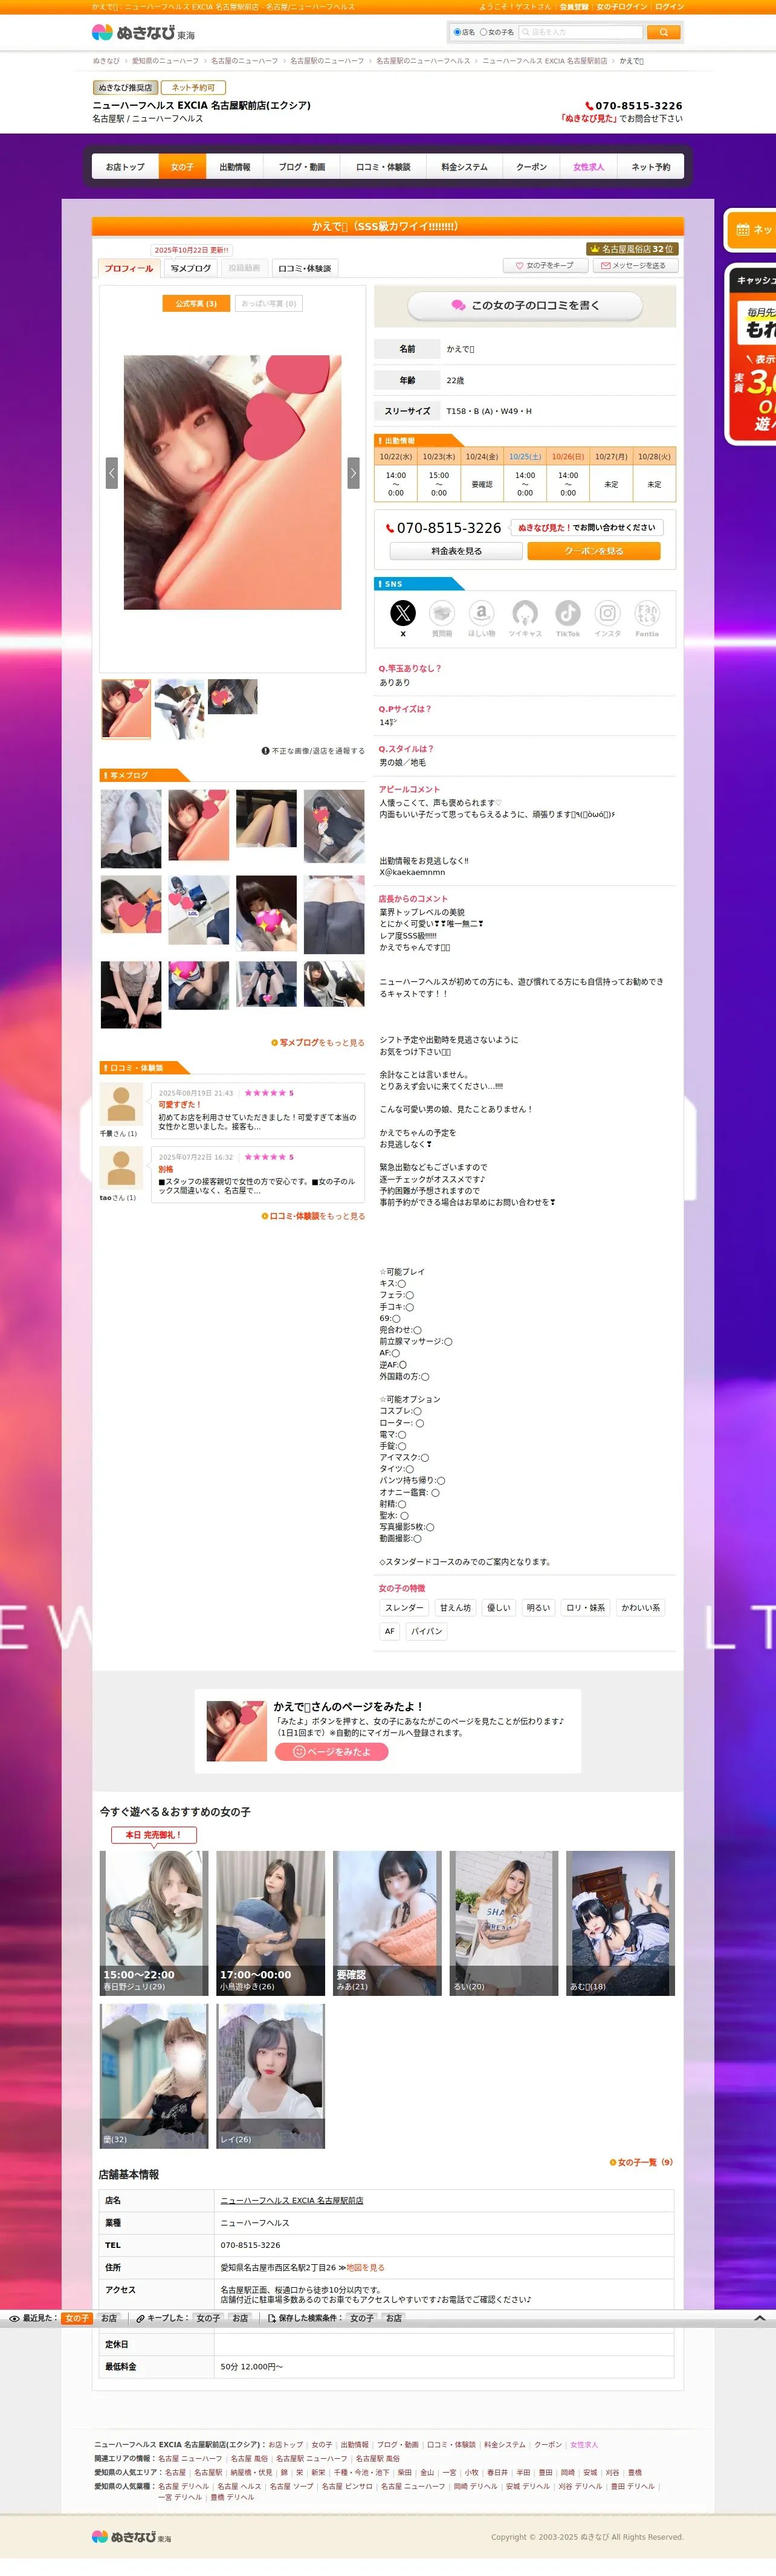The height and width of the screenshot is (2576, 776).
Task: Switch to the 口コミ・体験談 profile tab
Action: (304, 268)
